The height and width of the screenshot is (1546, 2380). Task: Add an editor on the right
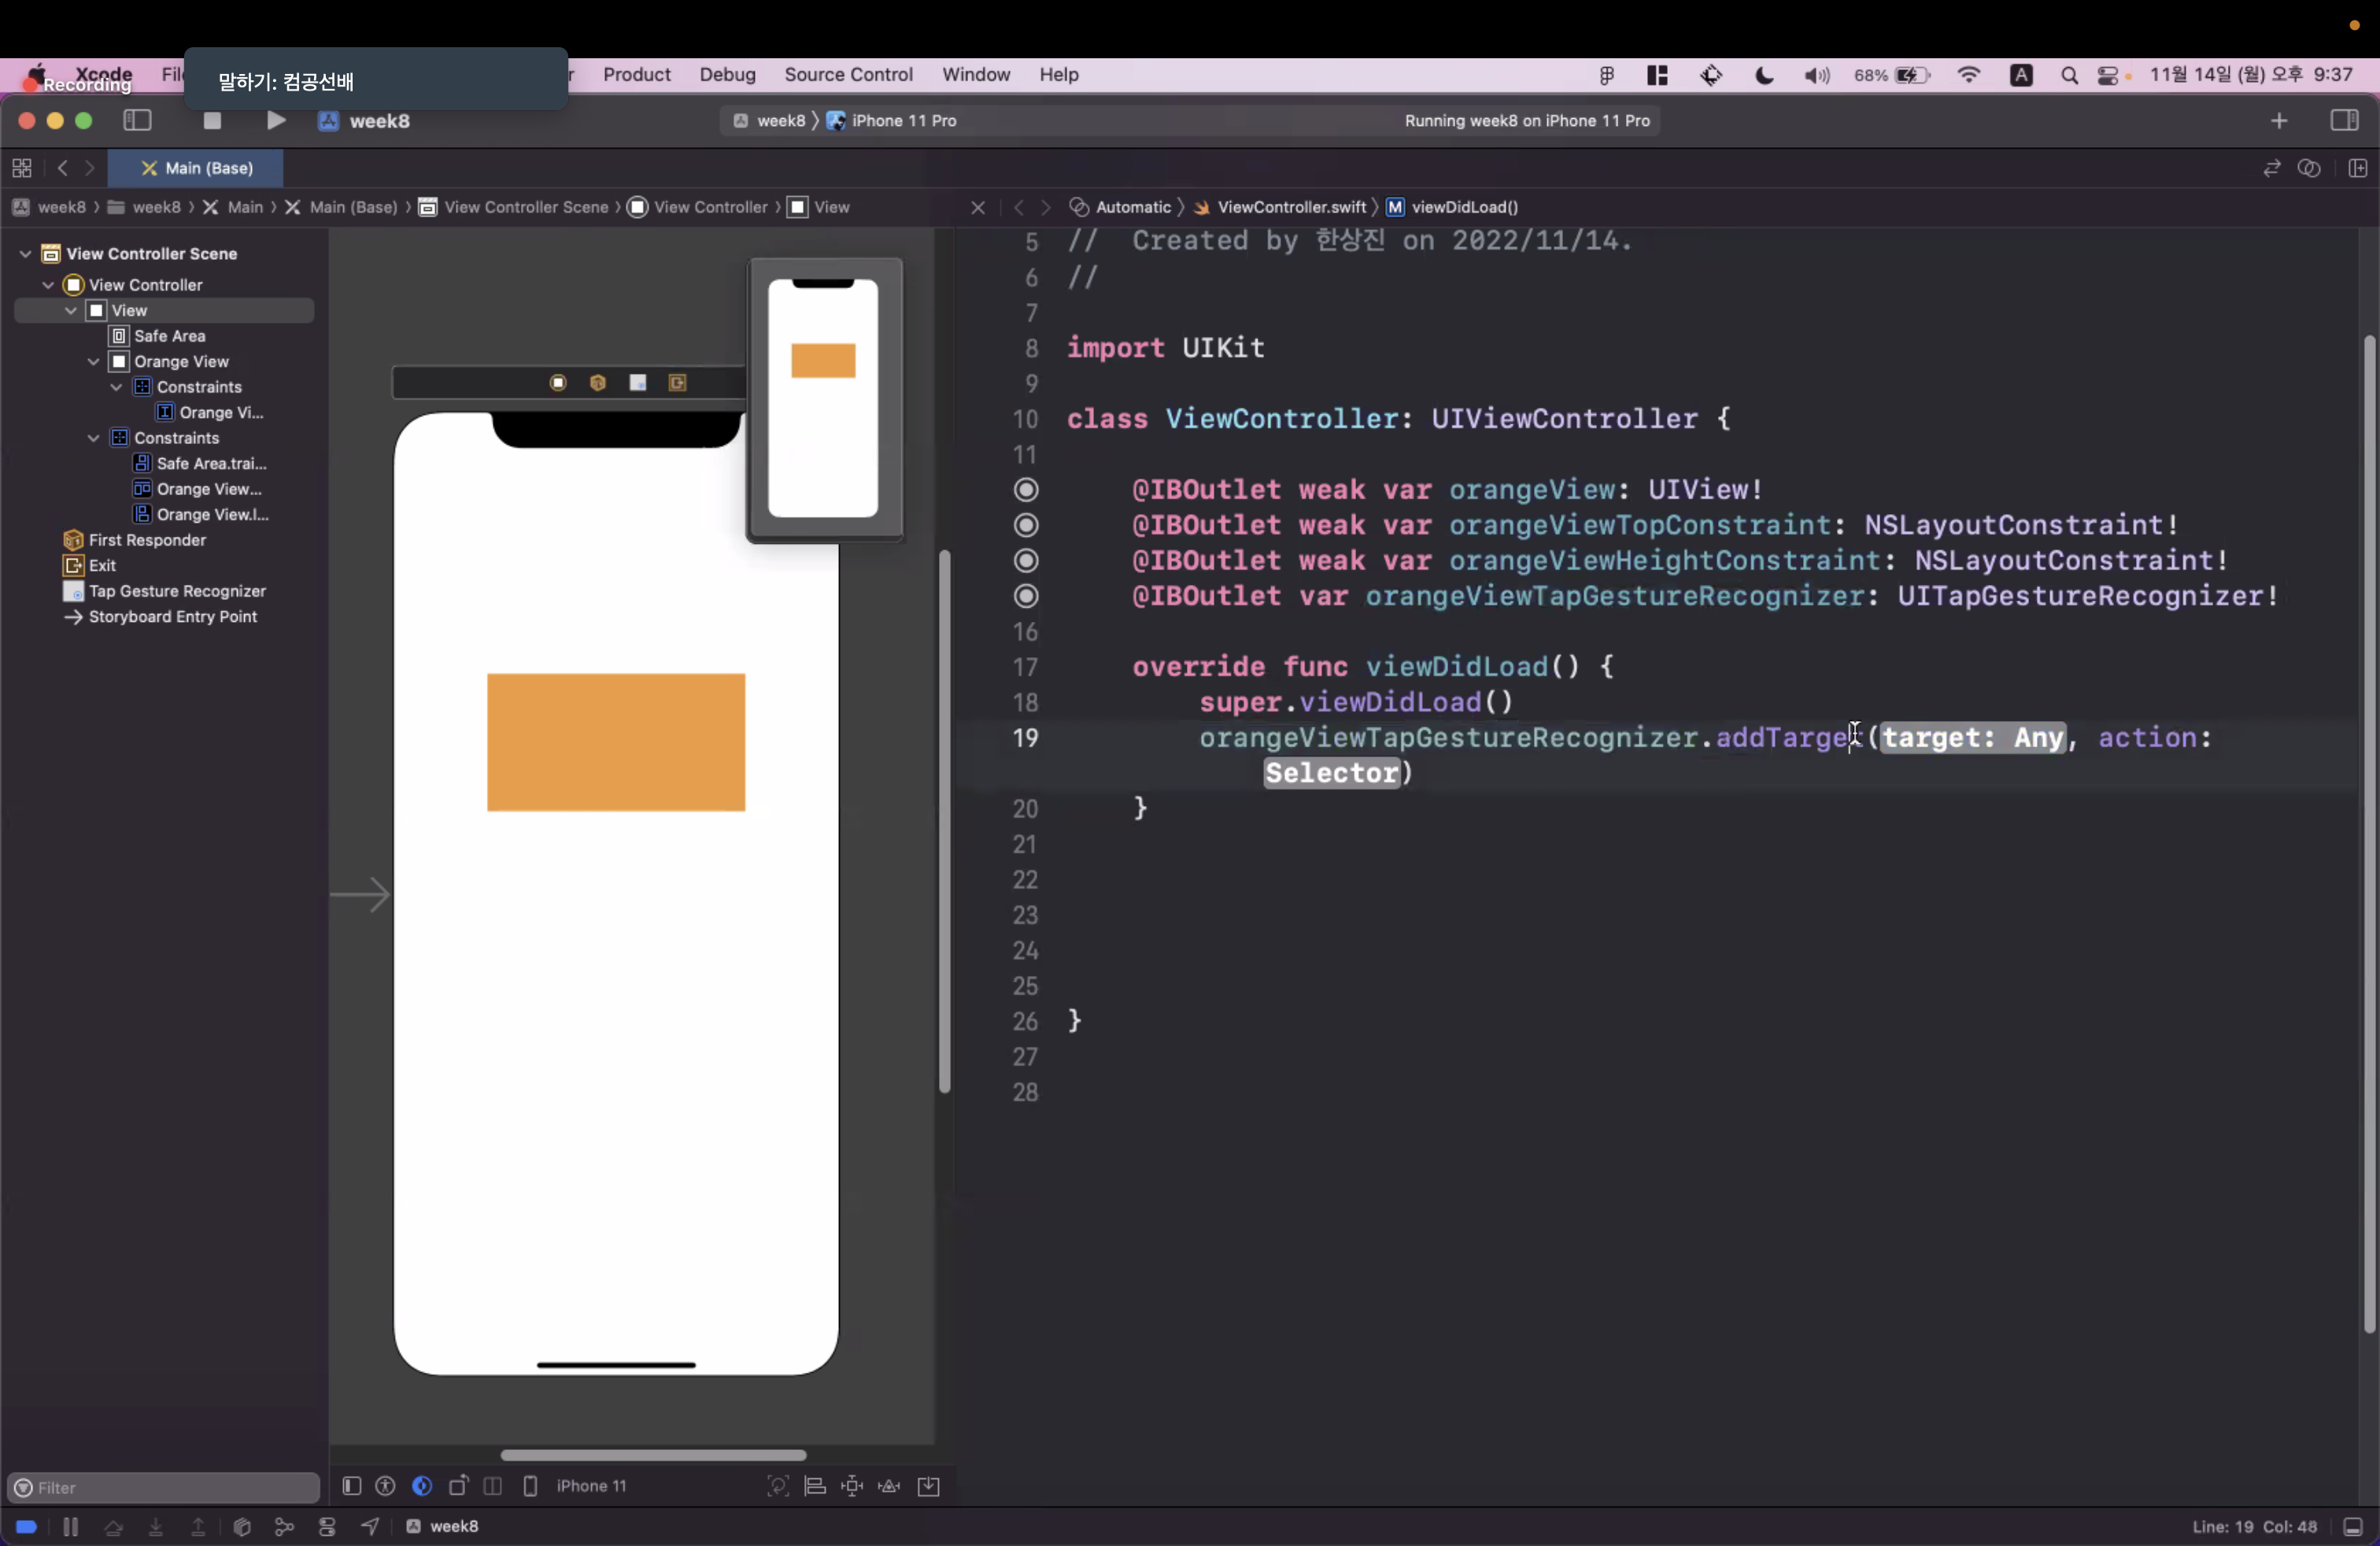2358,168
